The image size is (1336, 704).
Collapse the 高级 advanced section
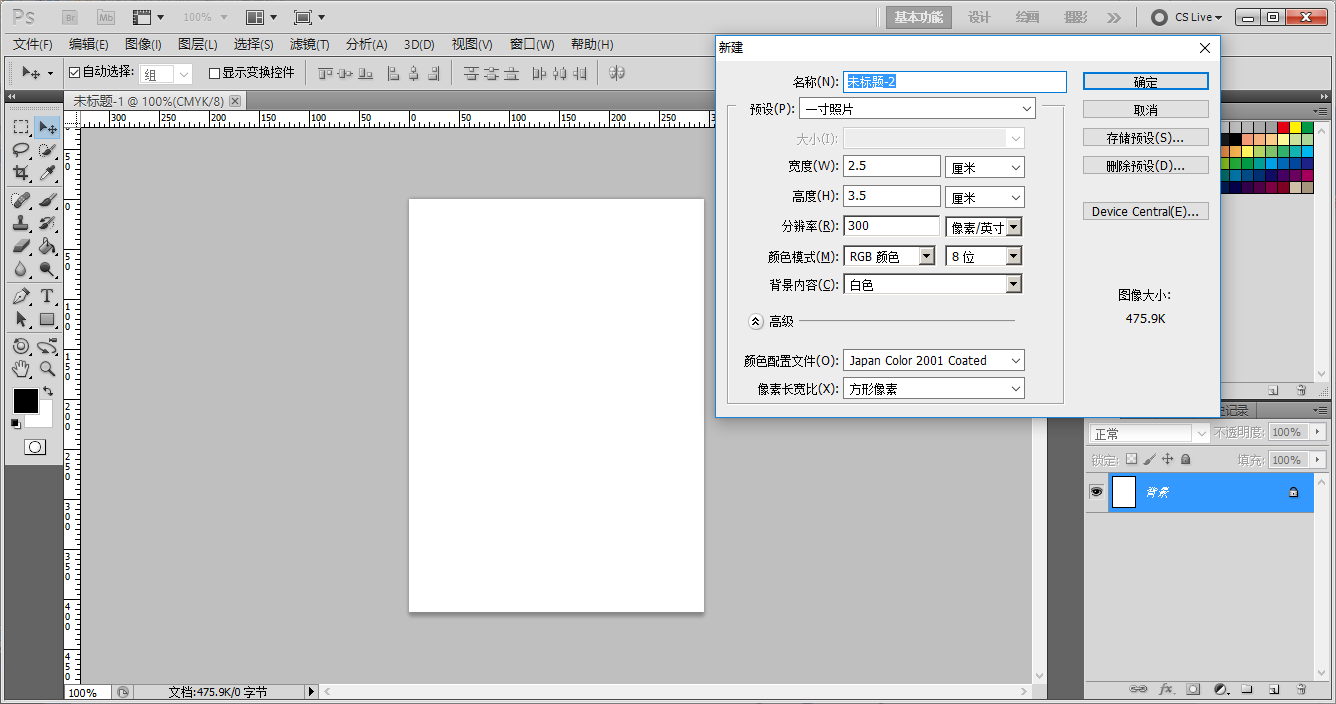(x=756, y=321)
